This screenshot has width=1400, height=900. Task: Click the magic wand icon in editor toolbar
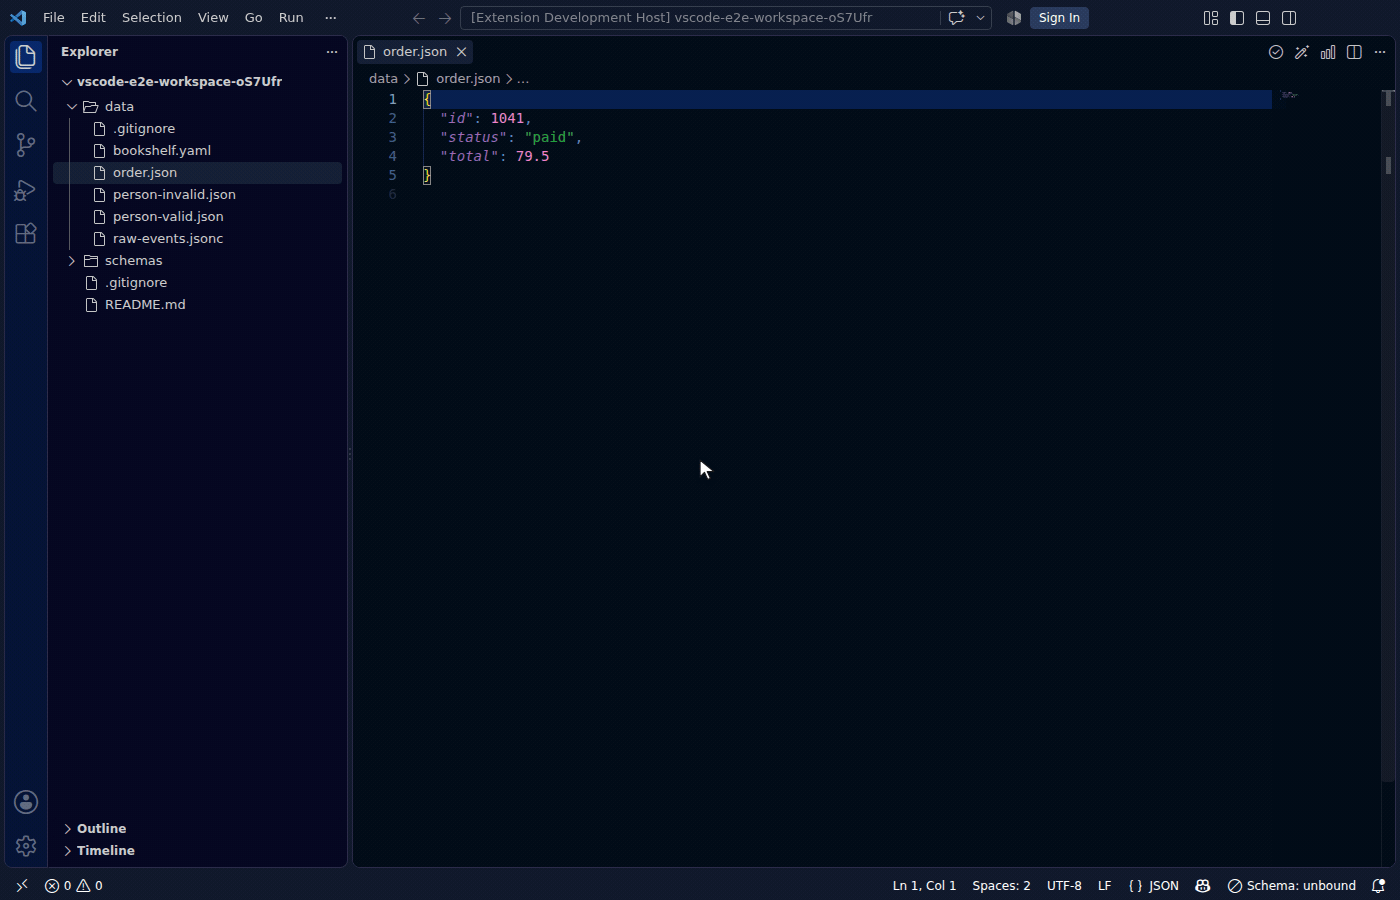click(1302, 52)
